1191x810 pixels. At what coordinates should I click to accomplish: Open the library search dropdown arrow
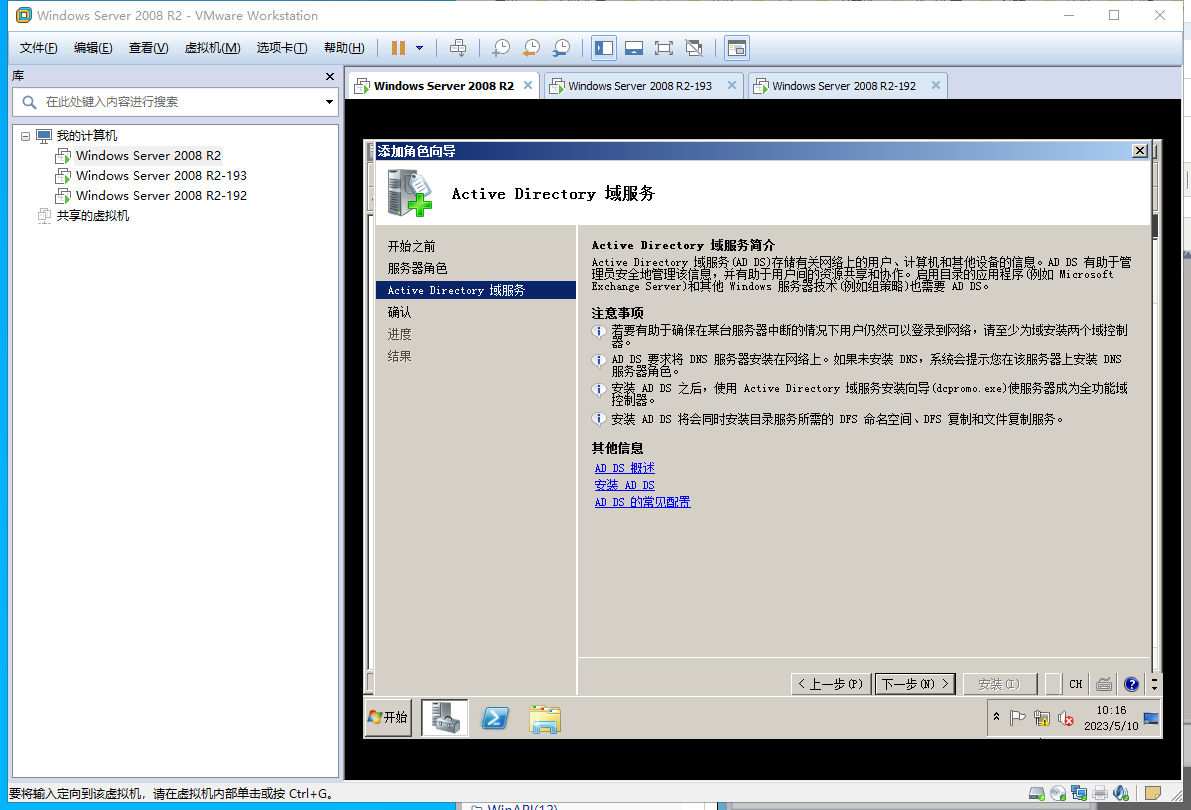tap(329, 102)
